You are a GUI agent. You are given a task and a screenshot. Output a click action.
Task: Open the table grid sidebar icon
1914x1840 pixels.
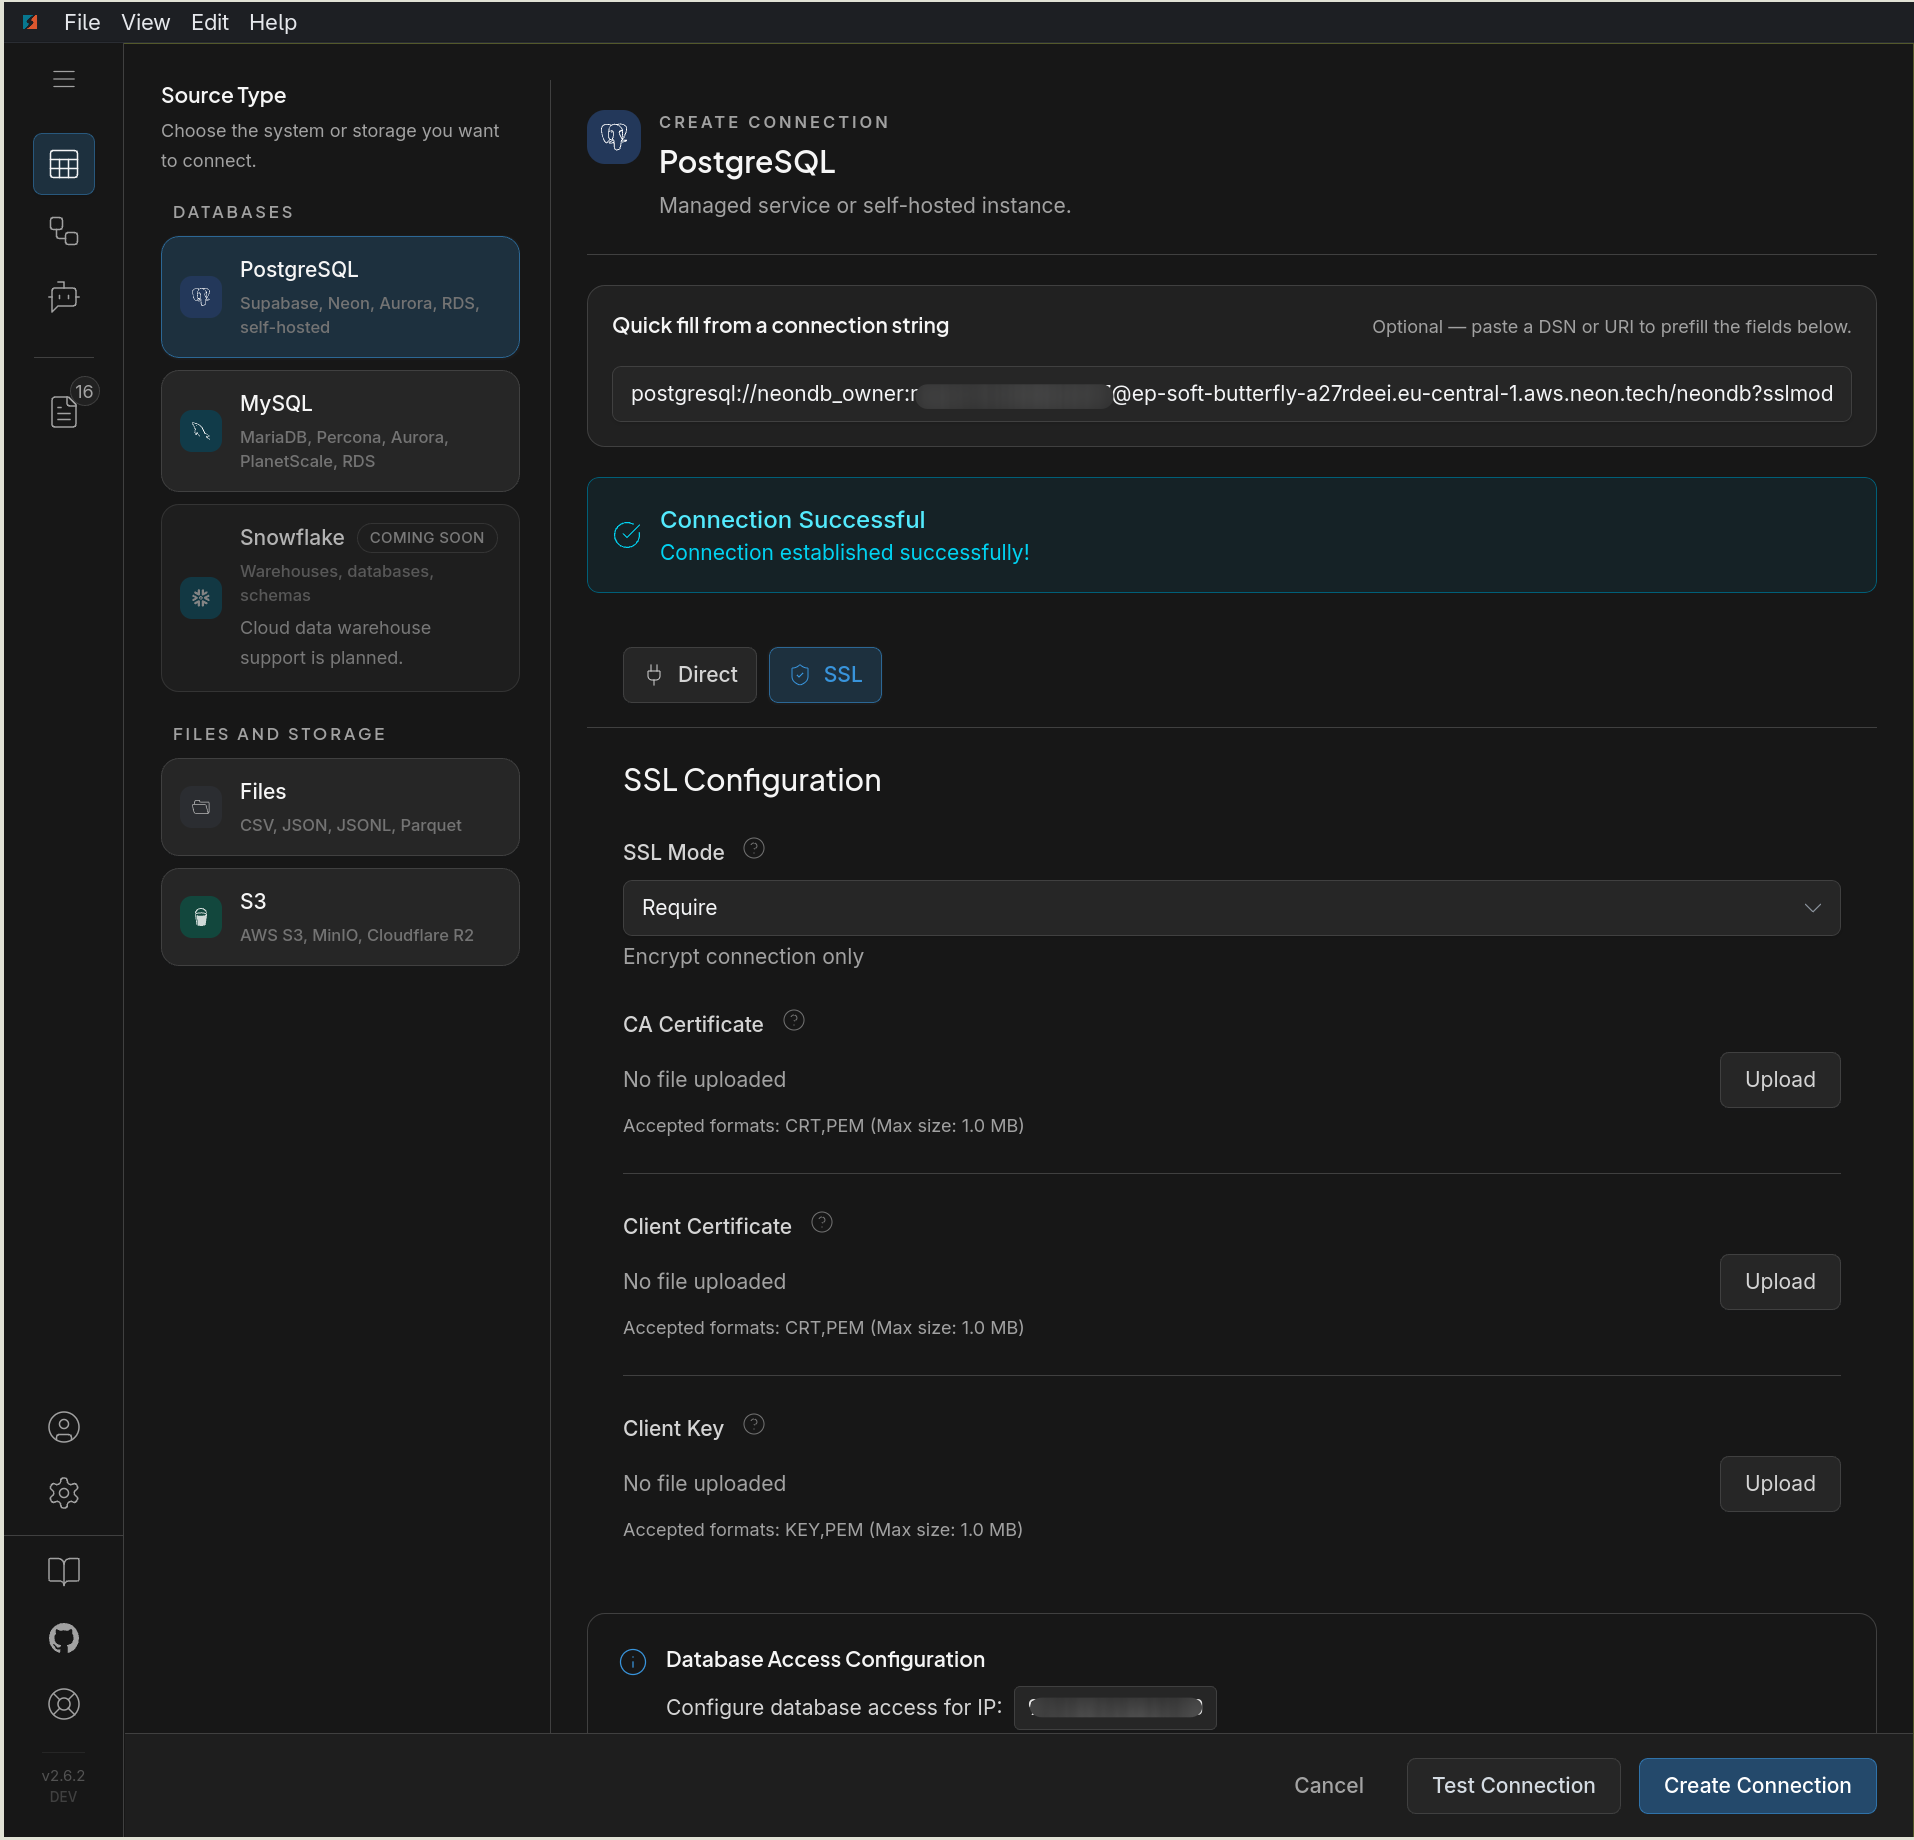point(64,164)
